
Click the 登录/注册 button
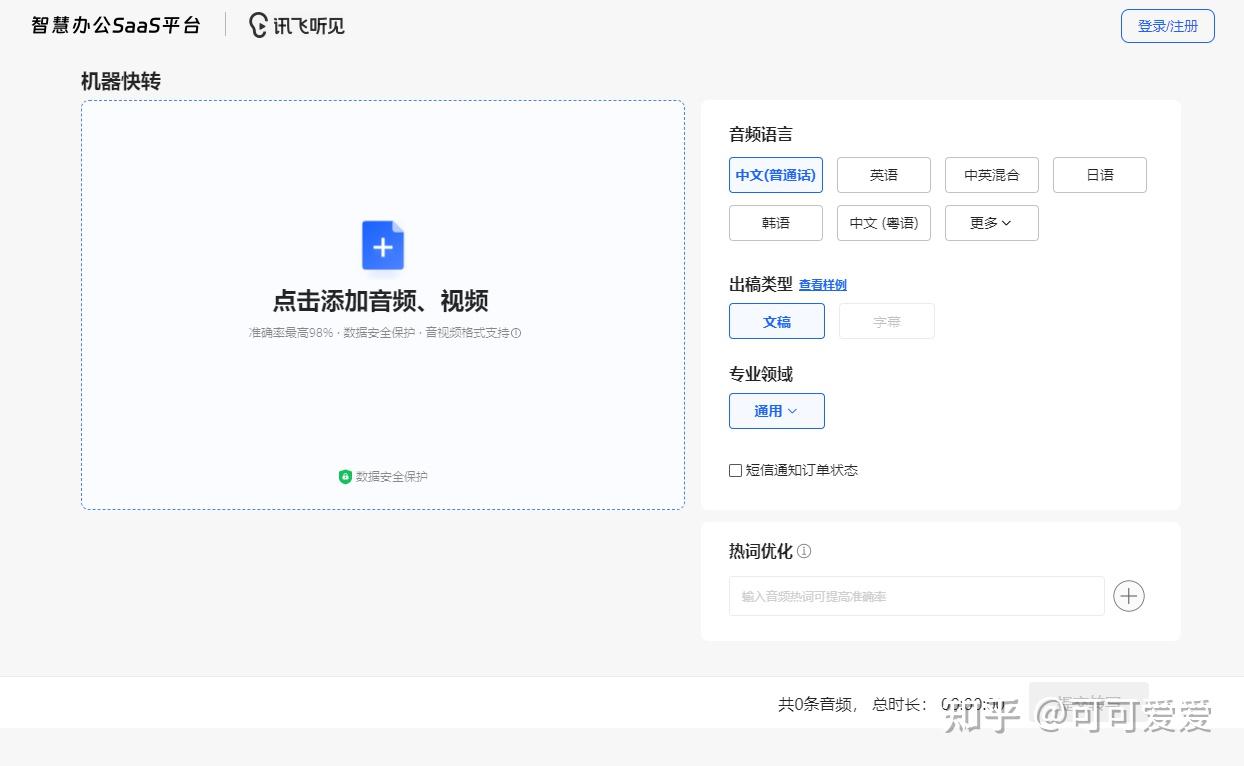1168,26
